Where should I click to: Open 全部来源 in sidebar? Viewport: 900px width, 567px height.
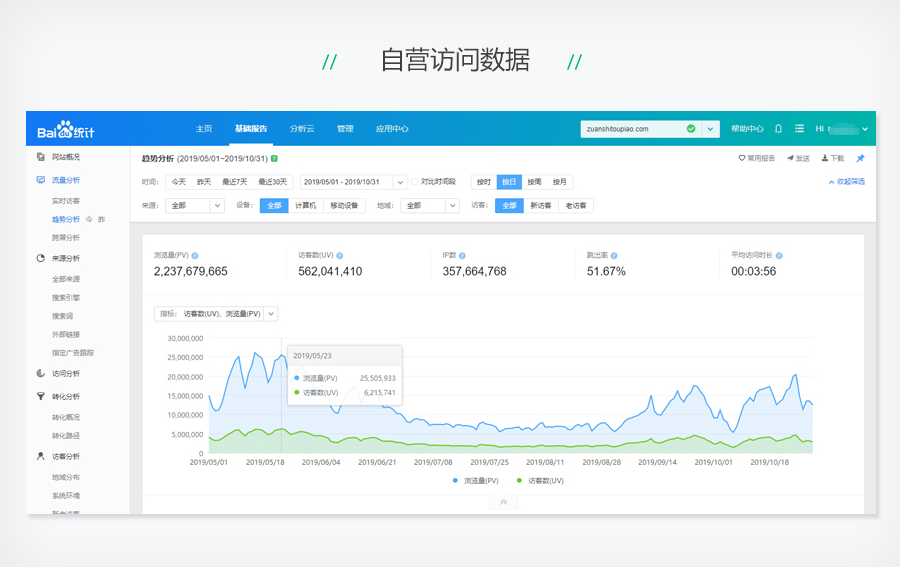[x=66, y=279]
